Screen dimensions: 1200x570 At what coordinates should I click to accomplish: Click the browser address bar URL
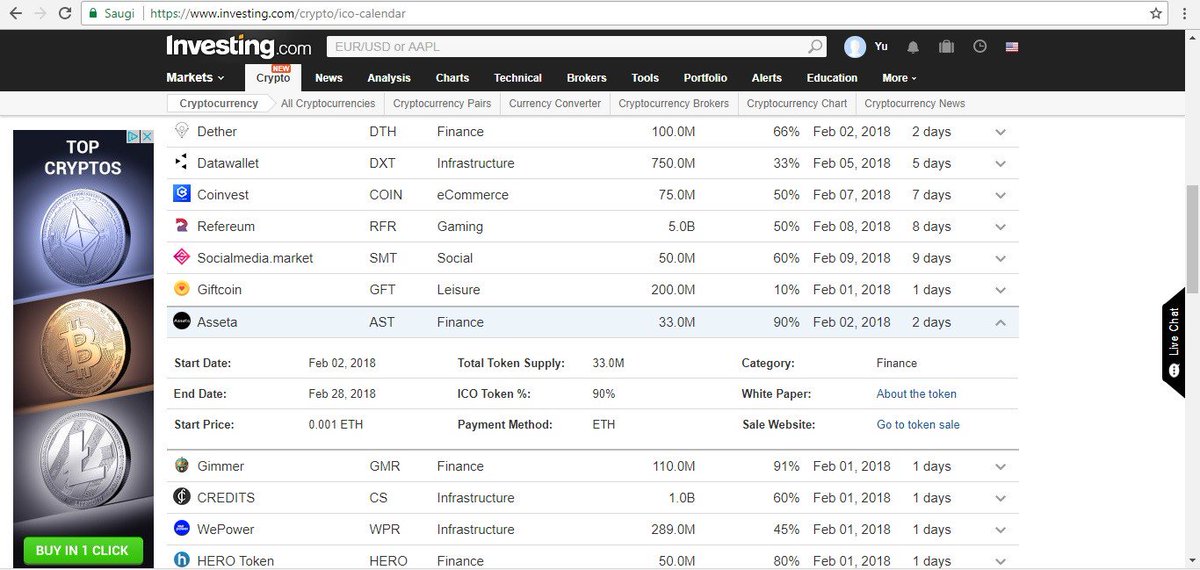pos(276,14)
